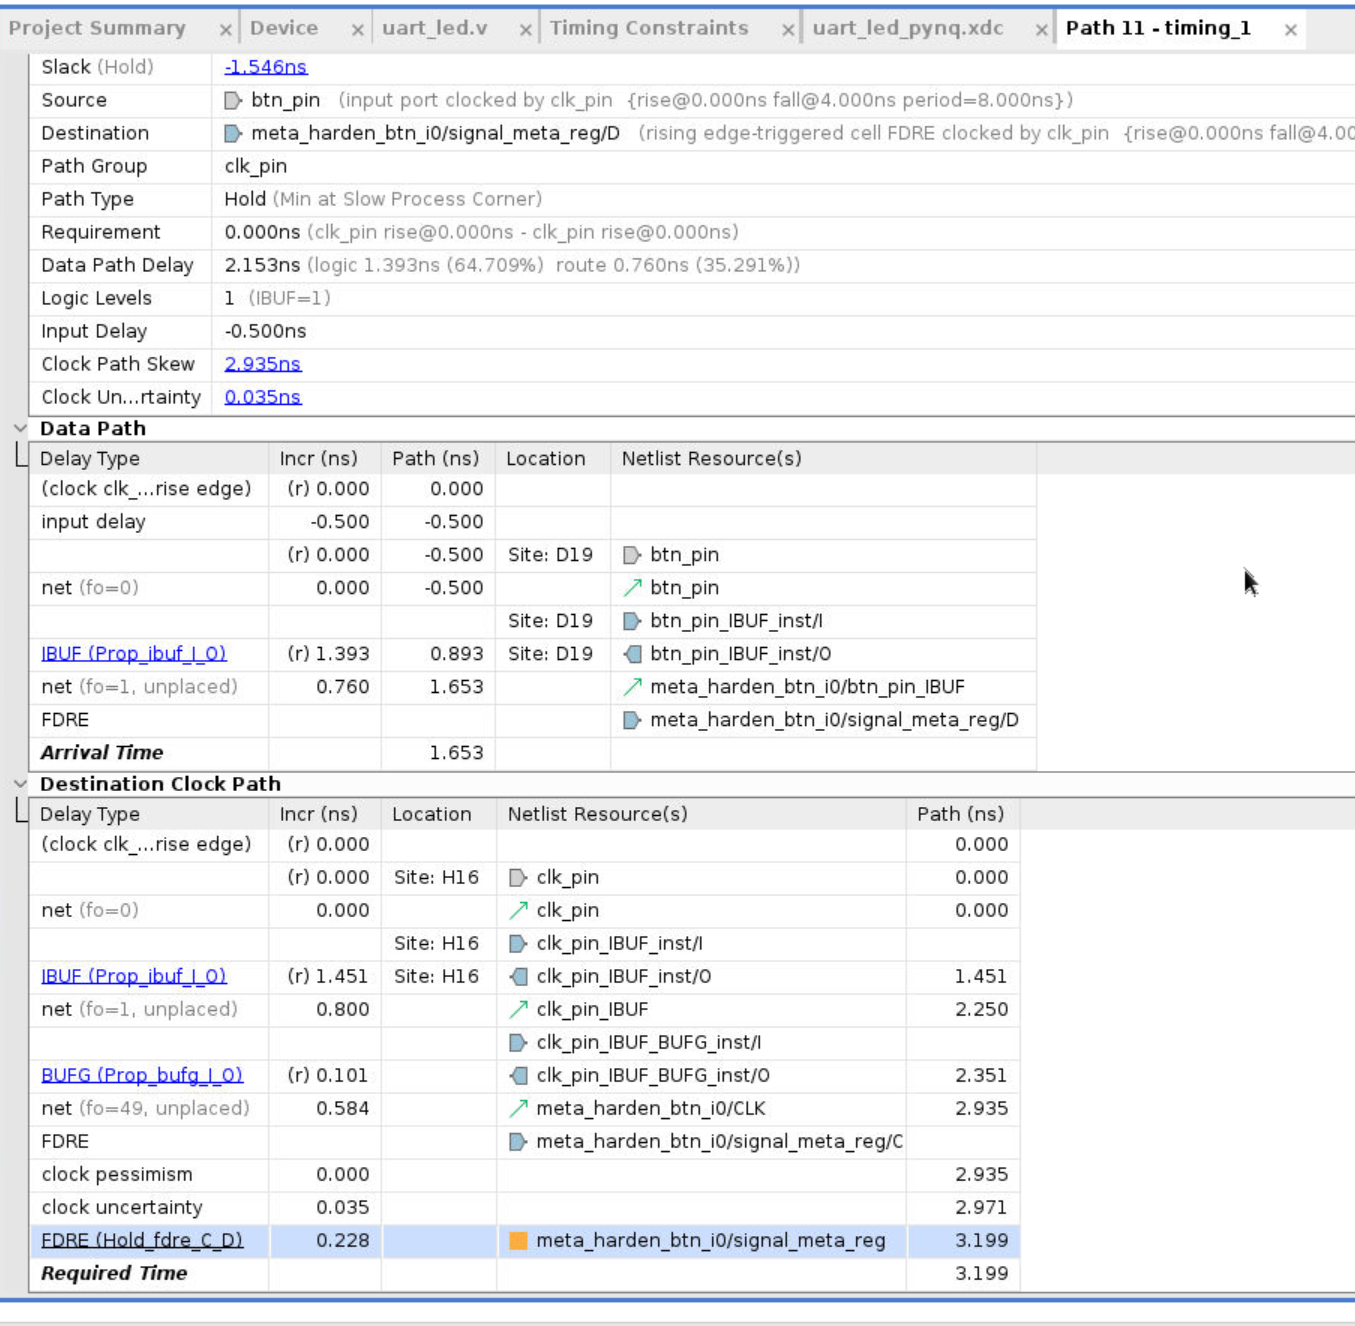The image size is (1355, 1326).
Task: Select the Data Path 'input delay' row
Action: tap(533, 522)
